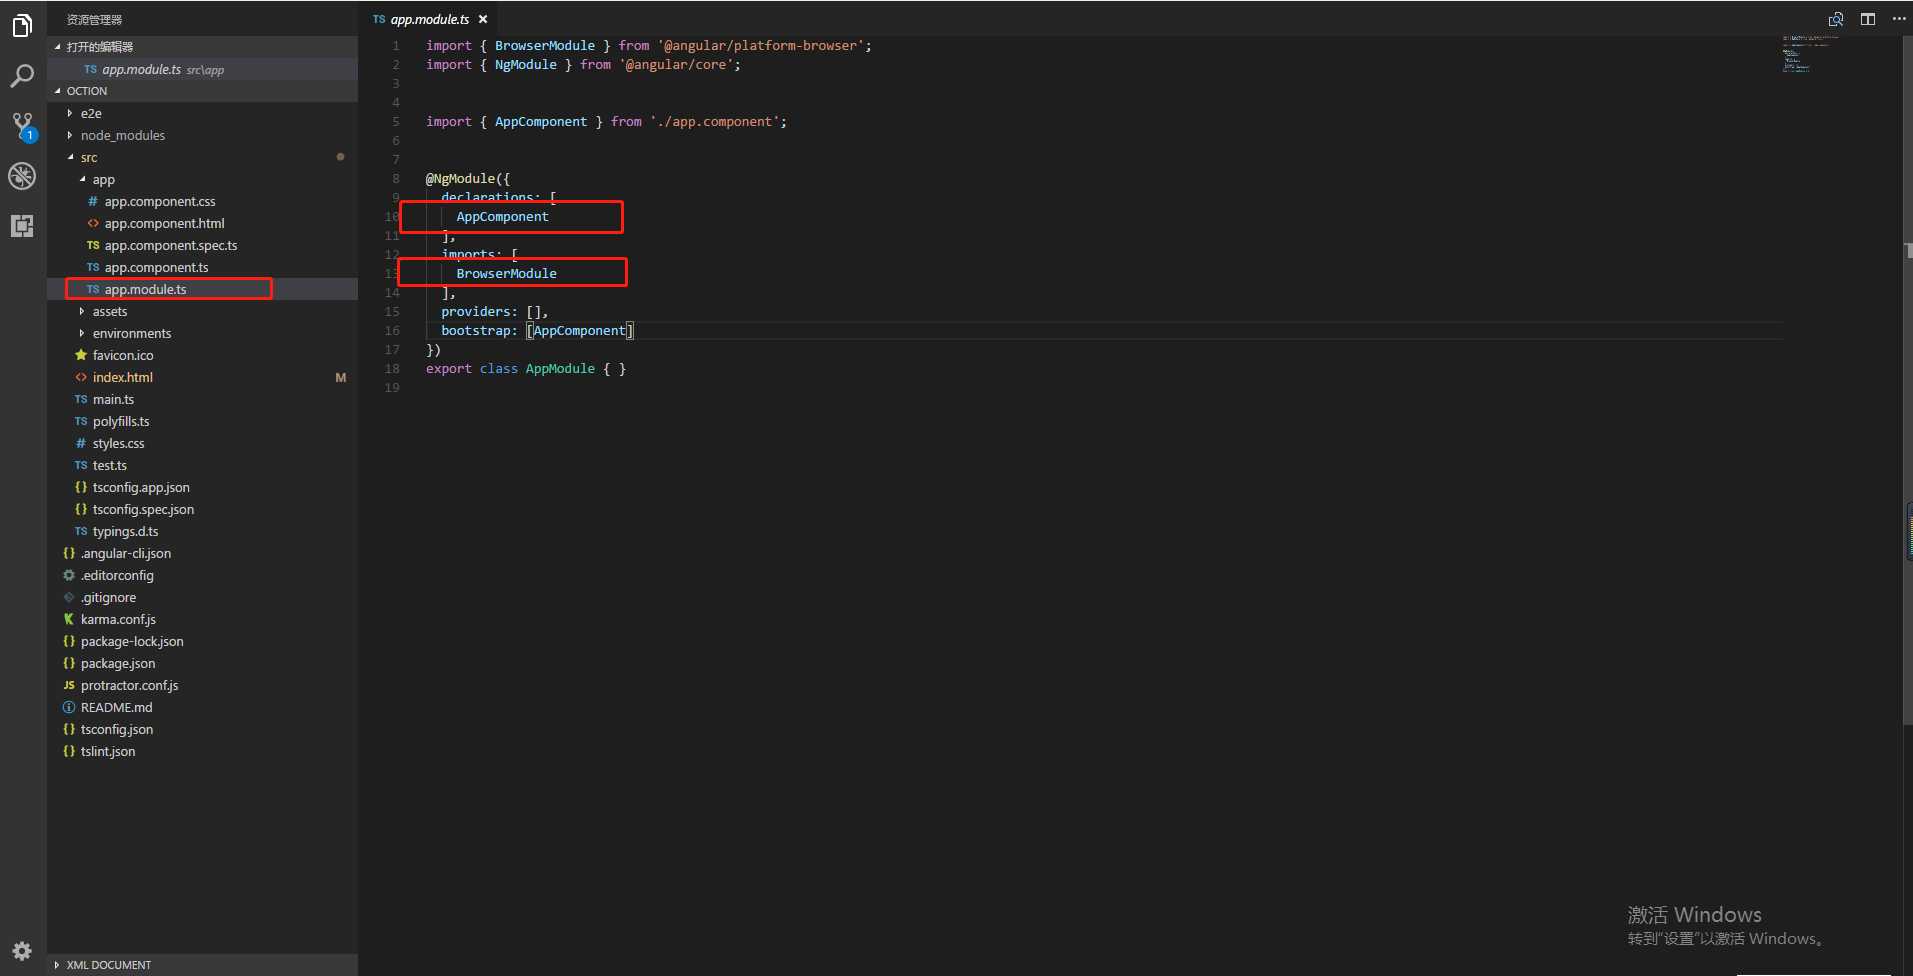Image resolution: width=1913 pixels, height=976 pixels.
Task: Close the app.module.ts editor tab
Action: point(483,19)
